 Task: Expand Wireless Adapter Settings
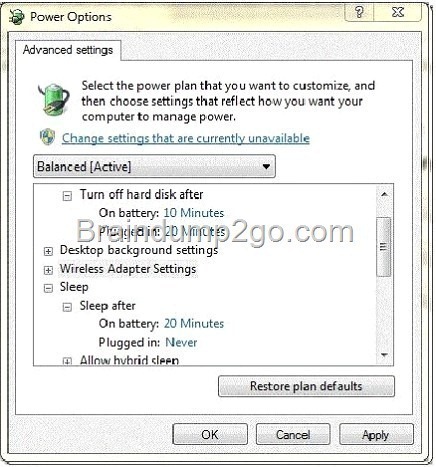pyautogui.click(x=48, y=270)
